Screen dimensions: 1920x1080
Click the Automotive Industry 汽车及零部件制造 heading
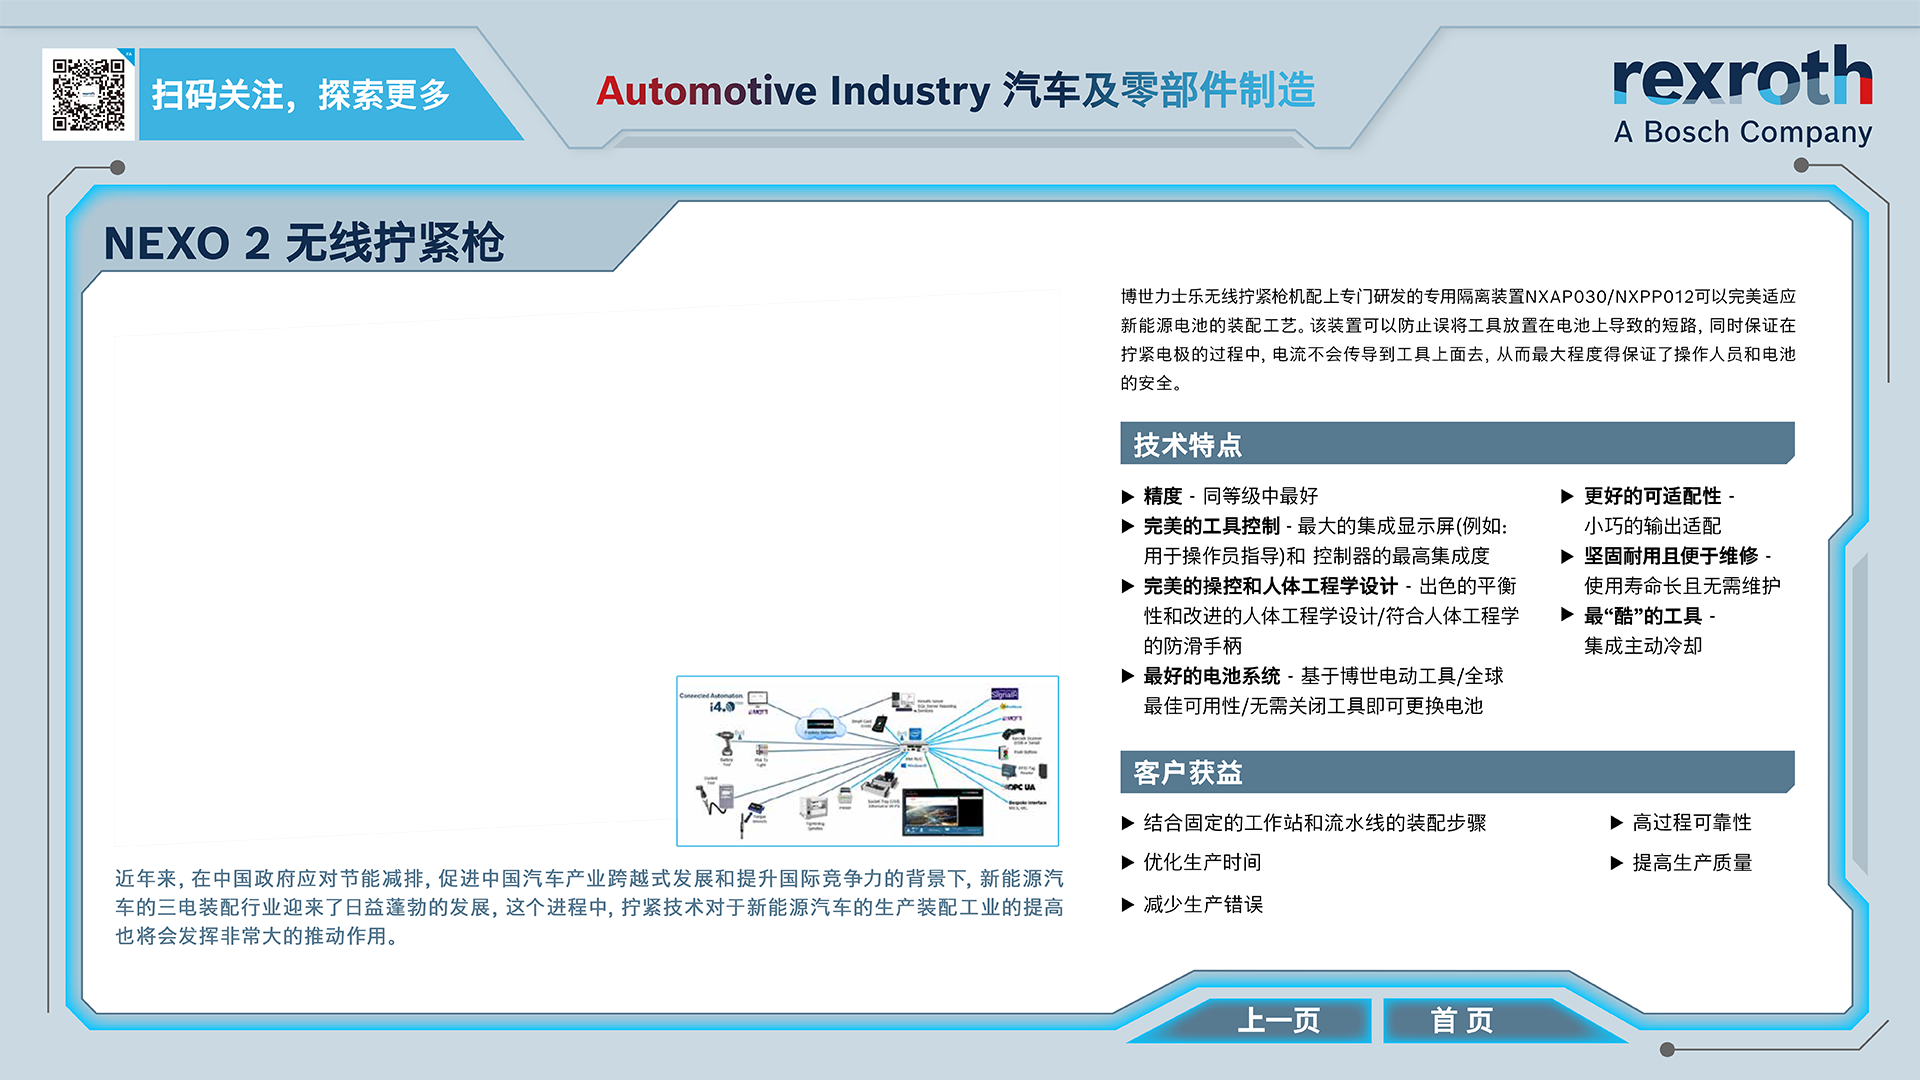[x=955, y=91]
